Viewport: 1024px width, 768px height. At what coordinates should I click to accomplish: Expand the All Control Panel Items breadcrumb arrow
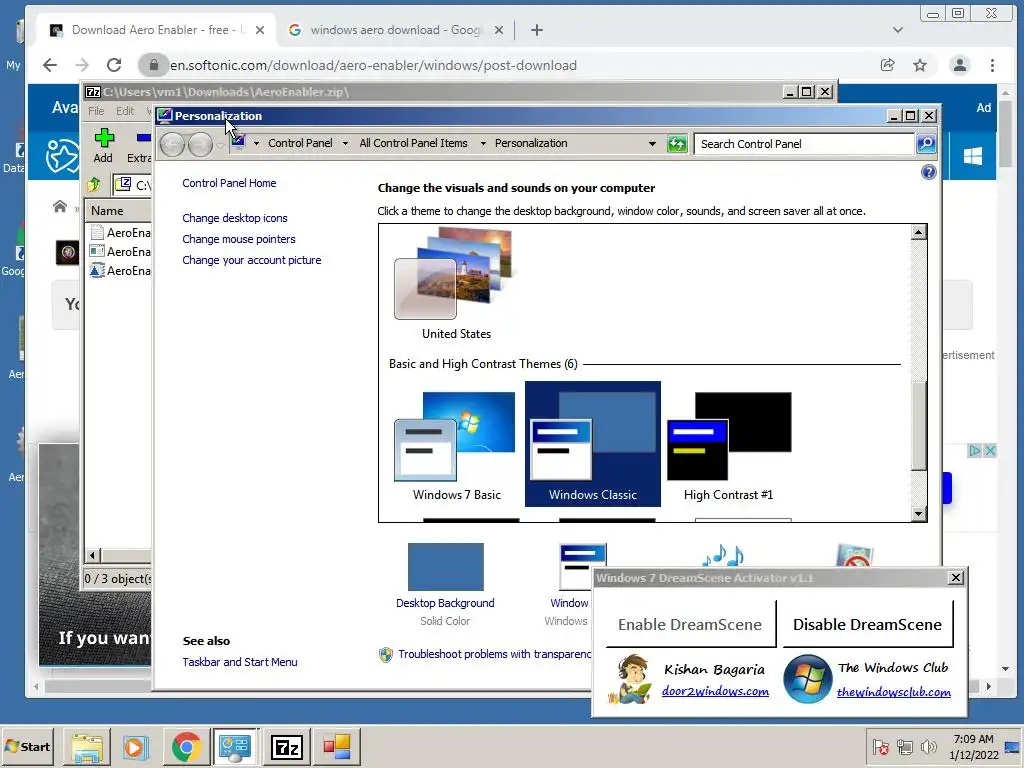click(483, 144)
